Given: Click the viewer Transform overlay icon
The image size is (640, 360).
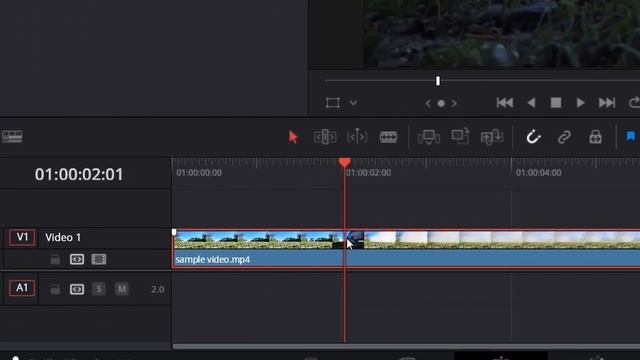Looking at the screenshot, I should click(333, 103).
